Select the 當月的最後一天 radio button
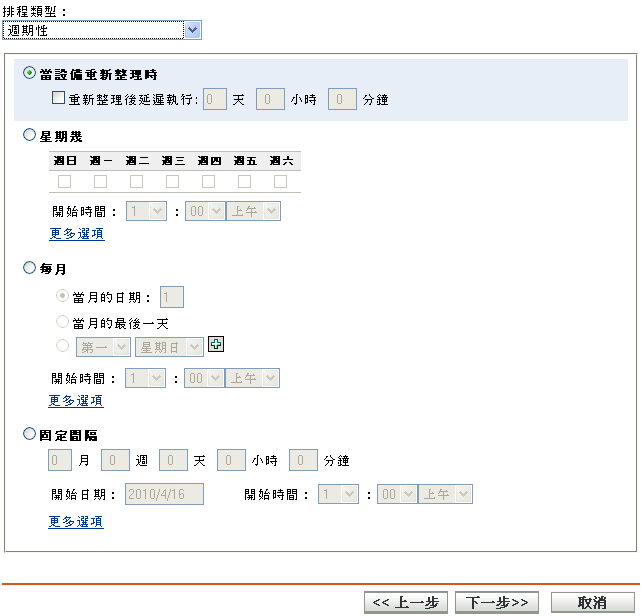Image resolution: width=642 pixels, height=616 pixels. [62, 322]
